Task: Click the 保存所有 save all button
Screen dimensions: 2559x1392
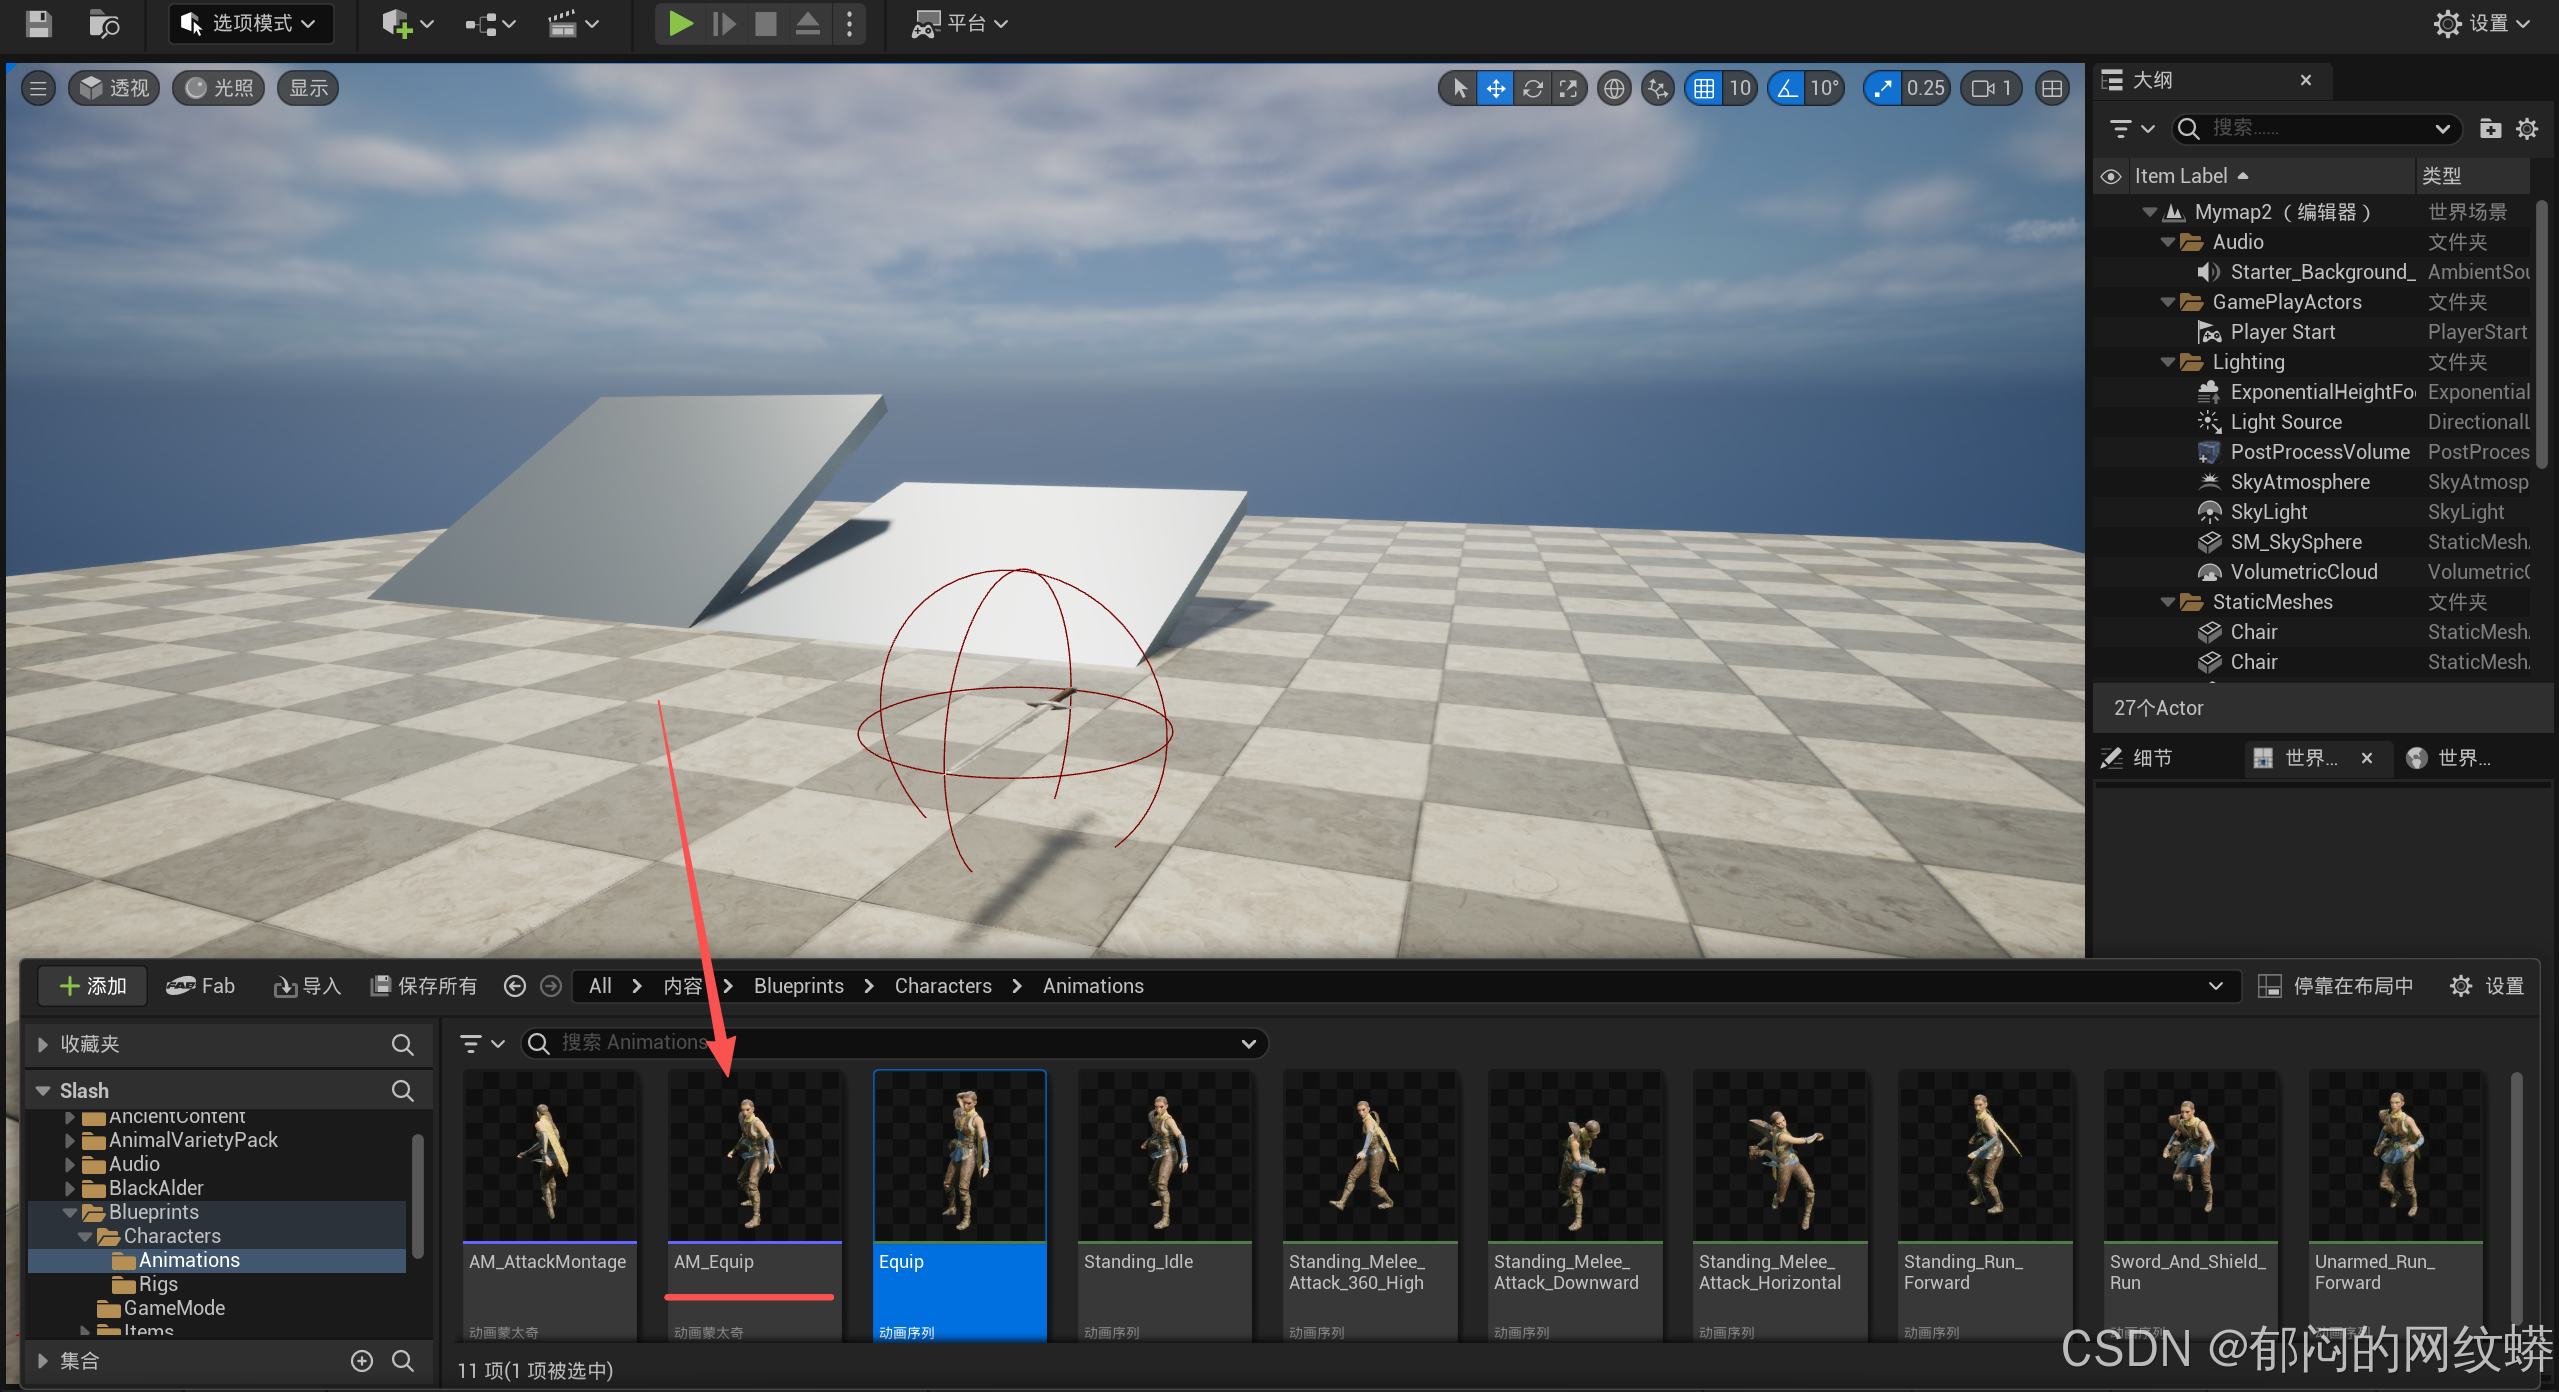Action: tap(424, 986)
